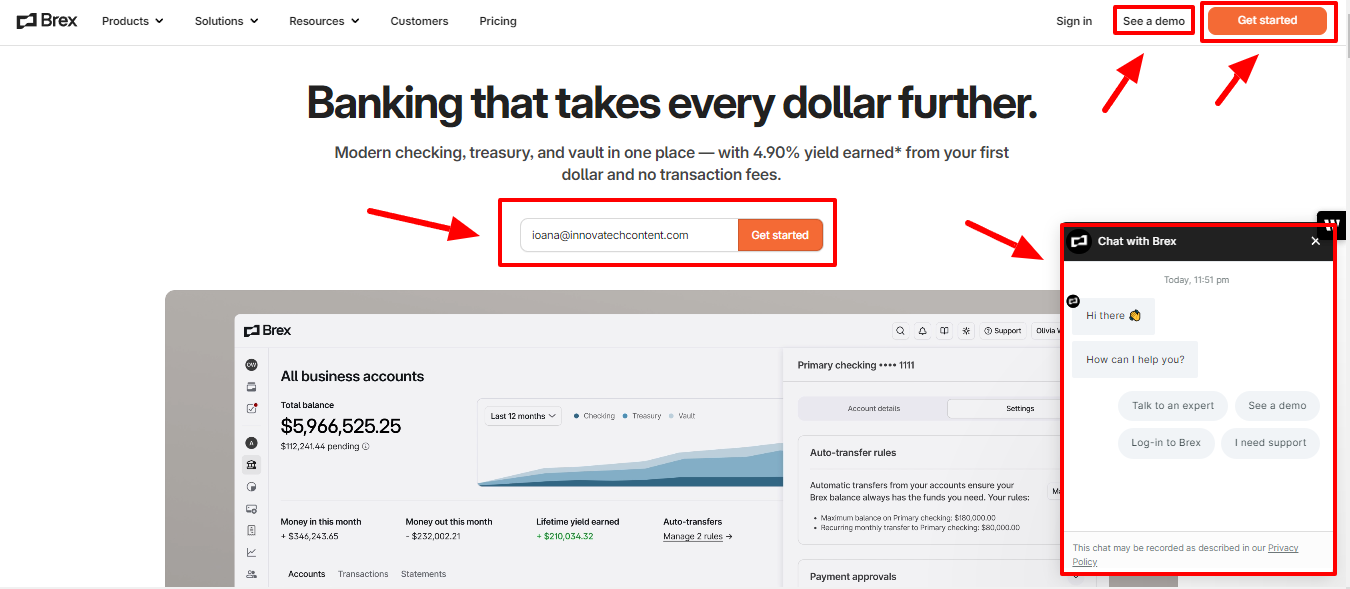Image resolution: width=1350 pixels, height=589 pixels.
Task: Click the Sign in link
Action: pyautogui.click(x=1074, y=21)
